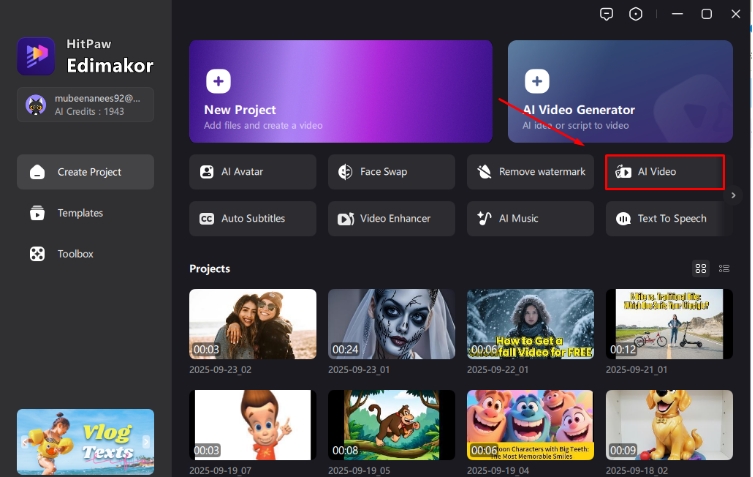
Task: Click the HitPaw Edimakor logo icon
Action: (36, 56)
